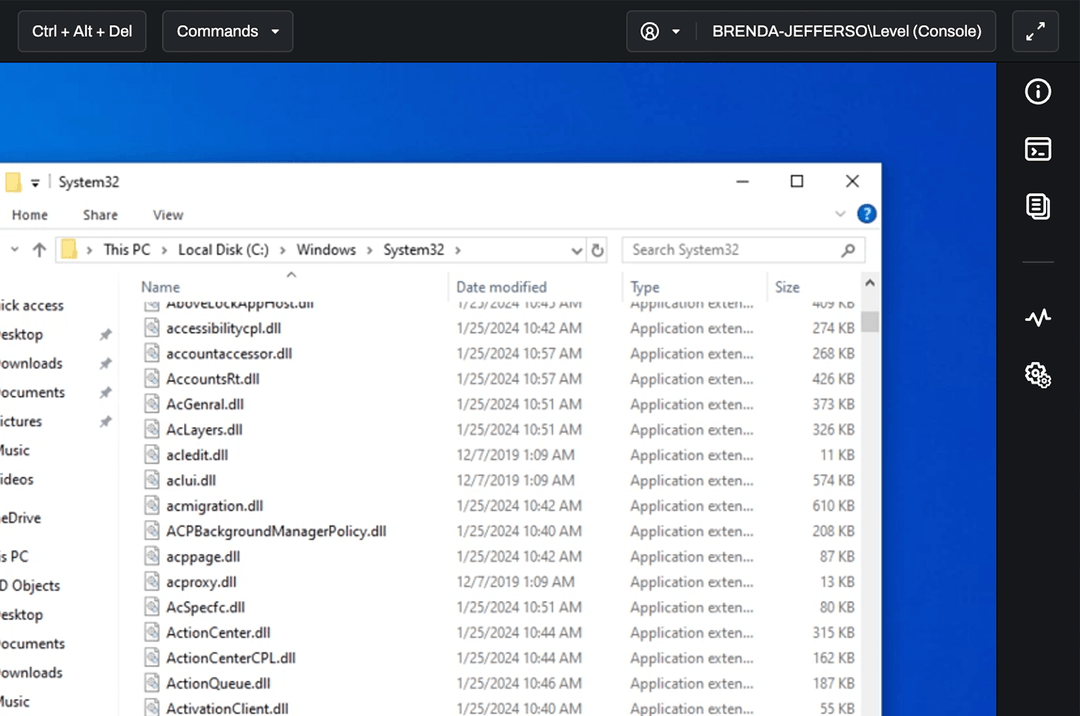Open the session info panel icon

click(1038, 91)
